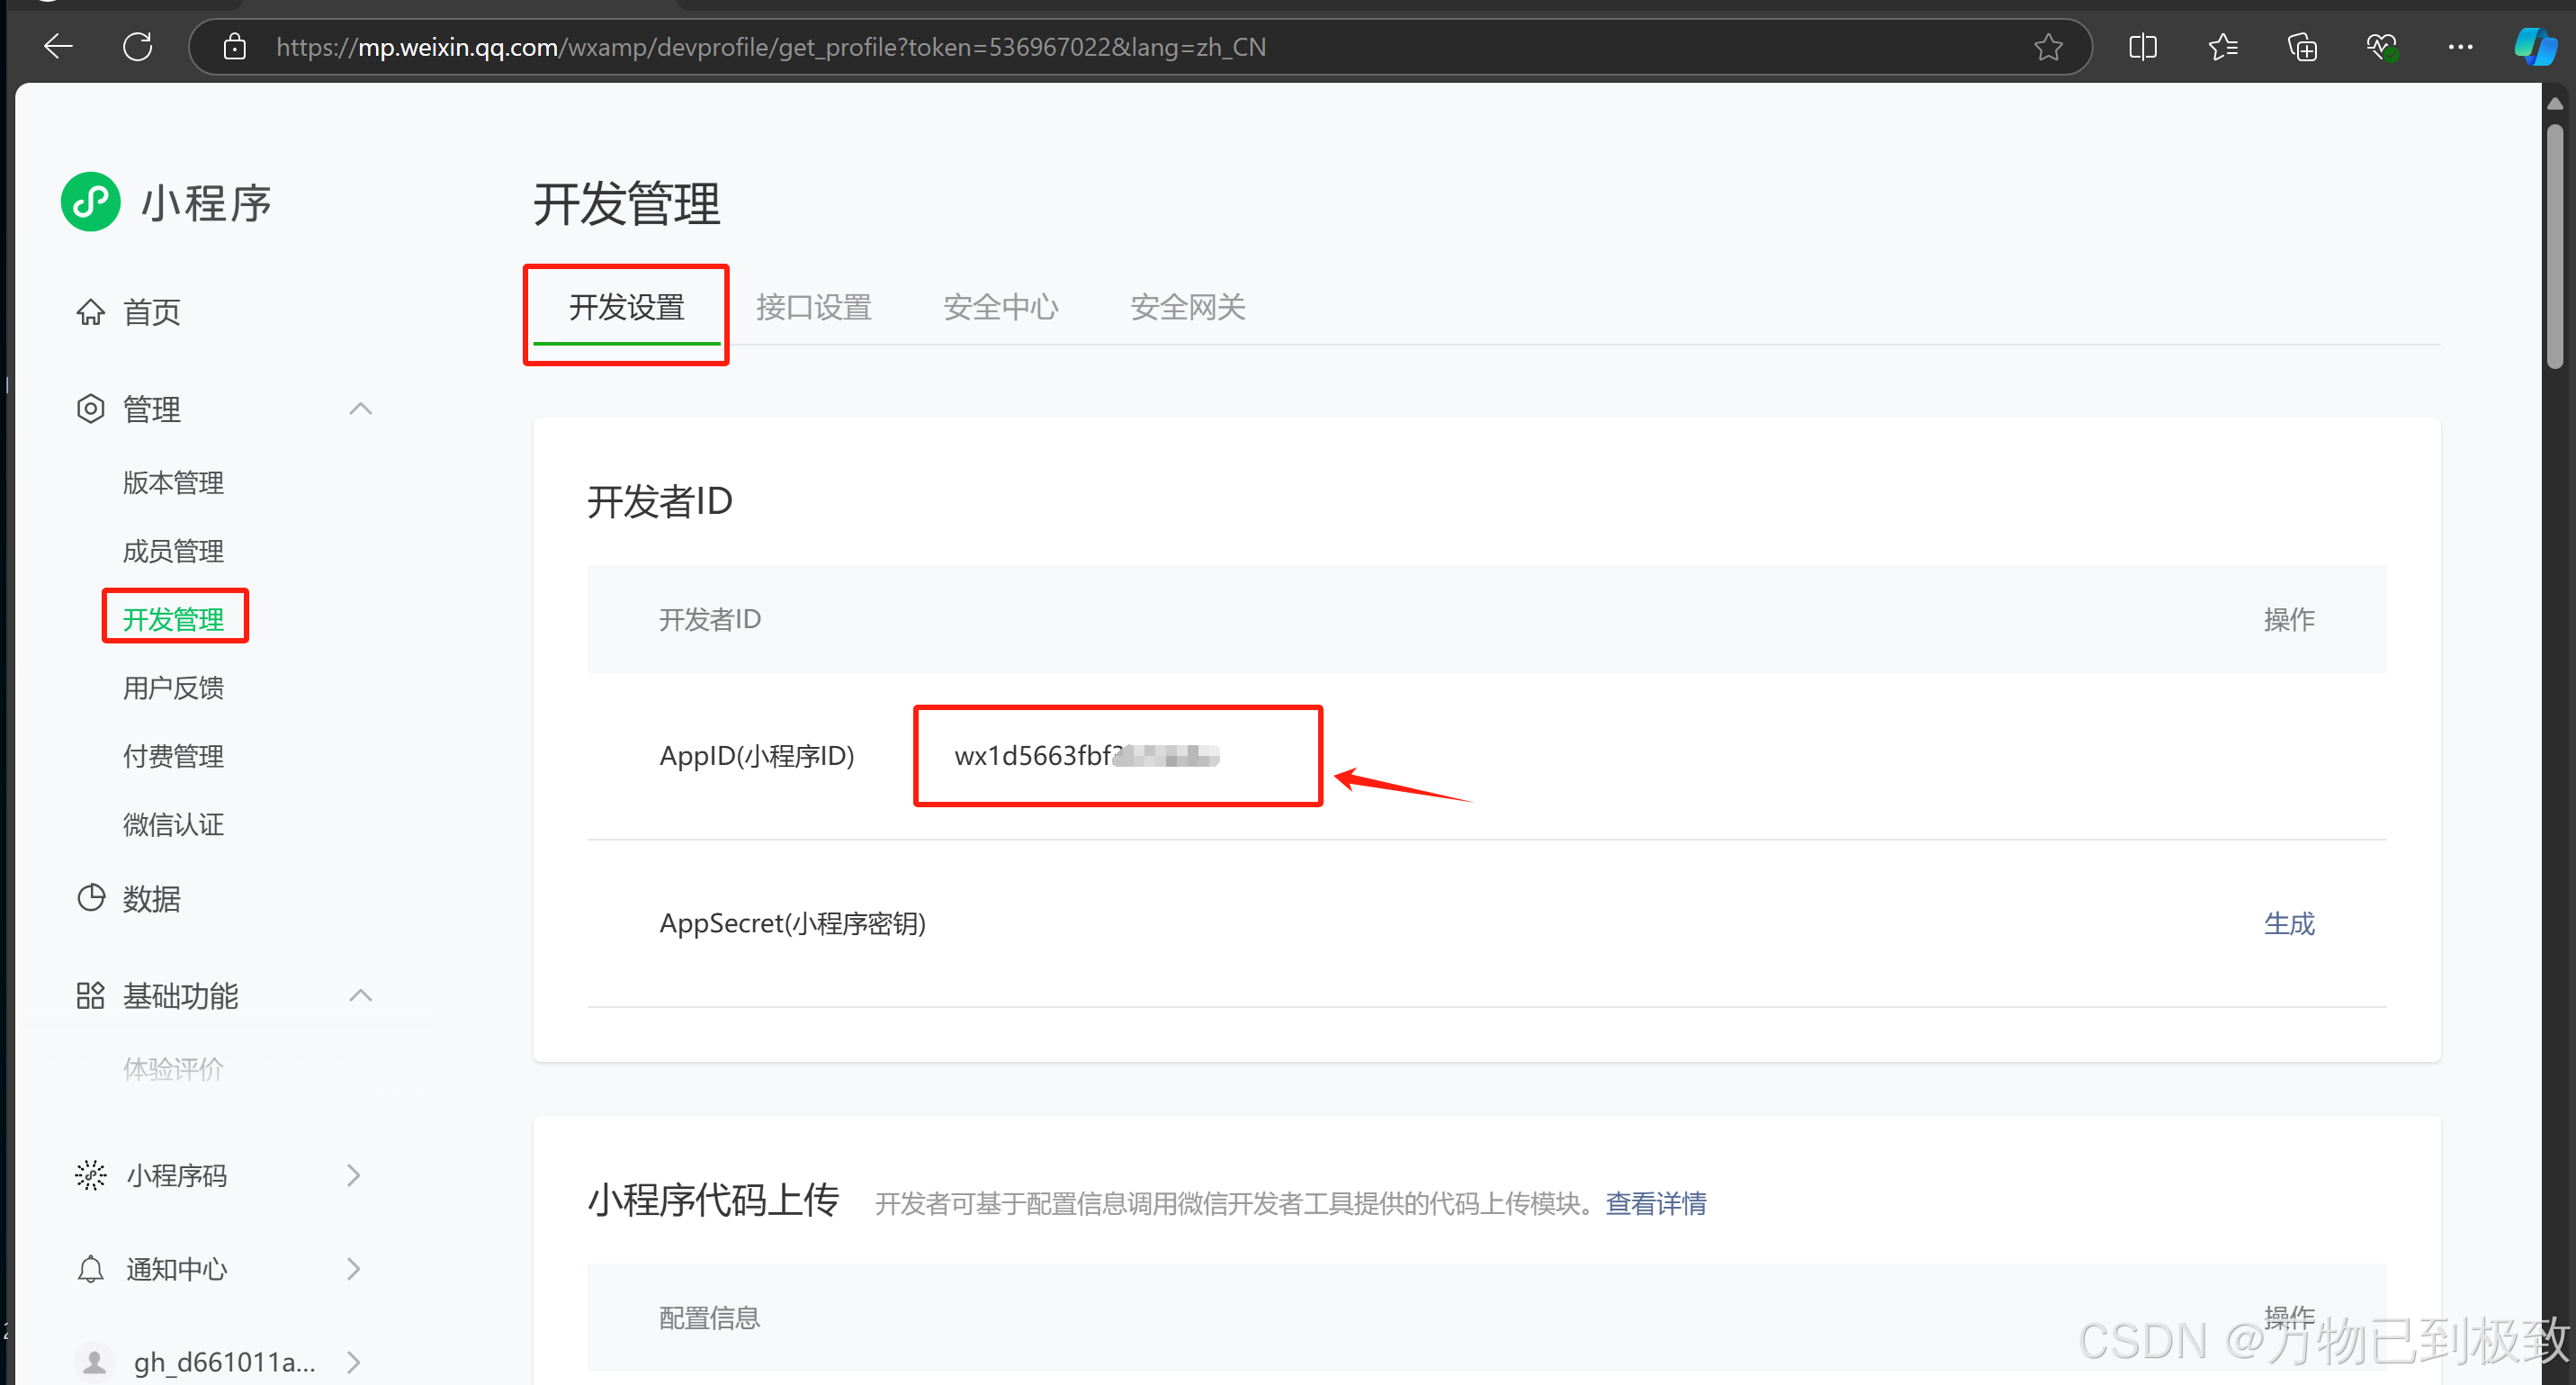Switch to 安全网关 tab
Viewport: 2576px width, 1385px height.
[x=1187, y=307]
